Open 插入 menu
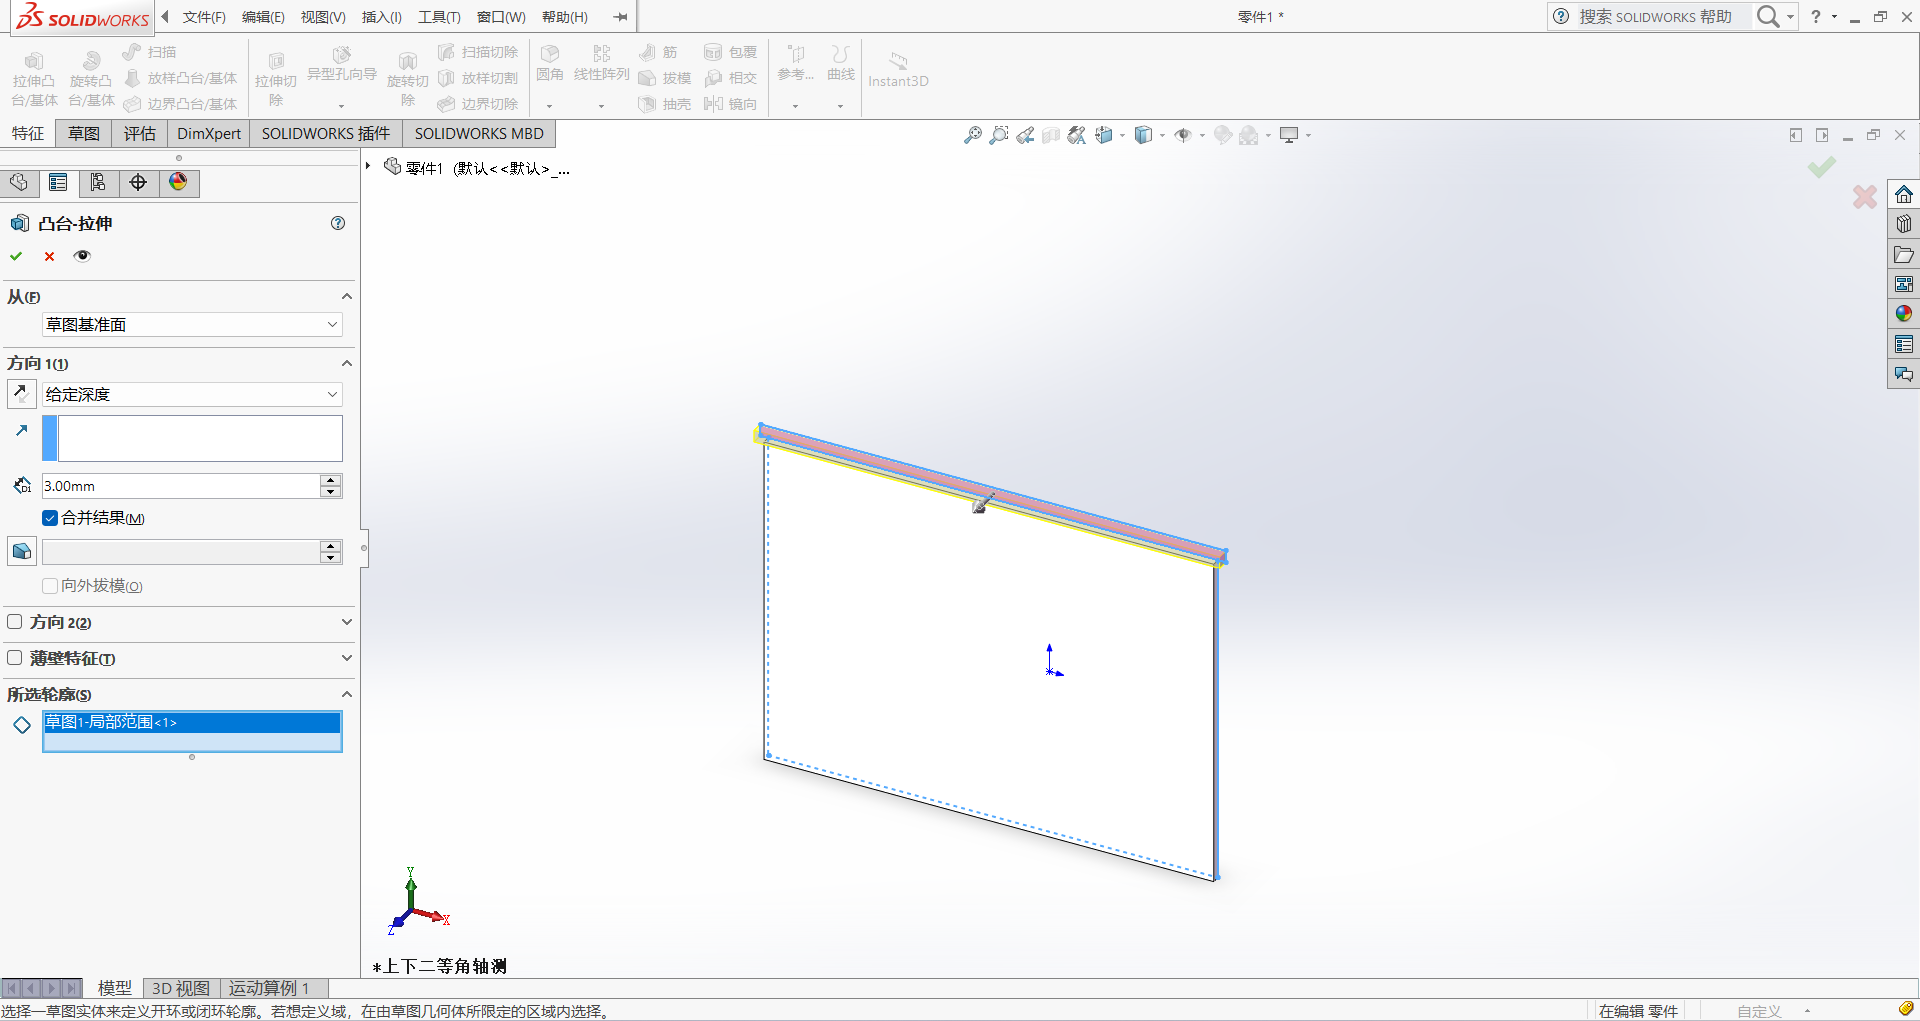 point(382,17)
